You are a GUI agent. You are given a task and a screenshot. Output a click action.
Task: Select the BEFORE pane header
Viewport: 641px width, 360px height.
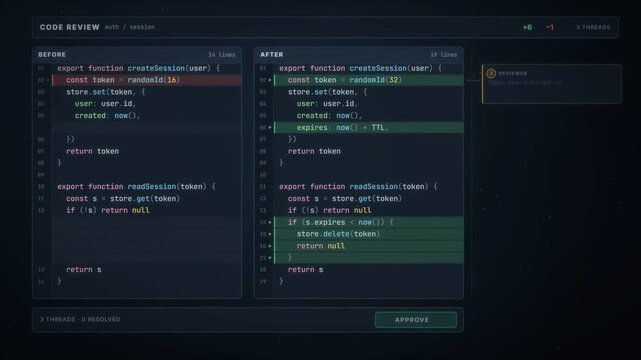(137, 54)
